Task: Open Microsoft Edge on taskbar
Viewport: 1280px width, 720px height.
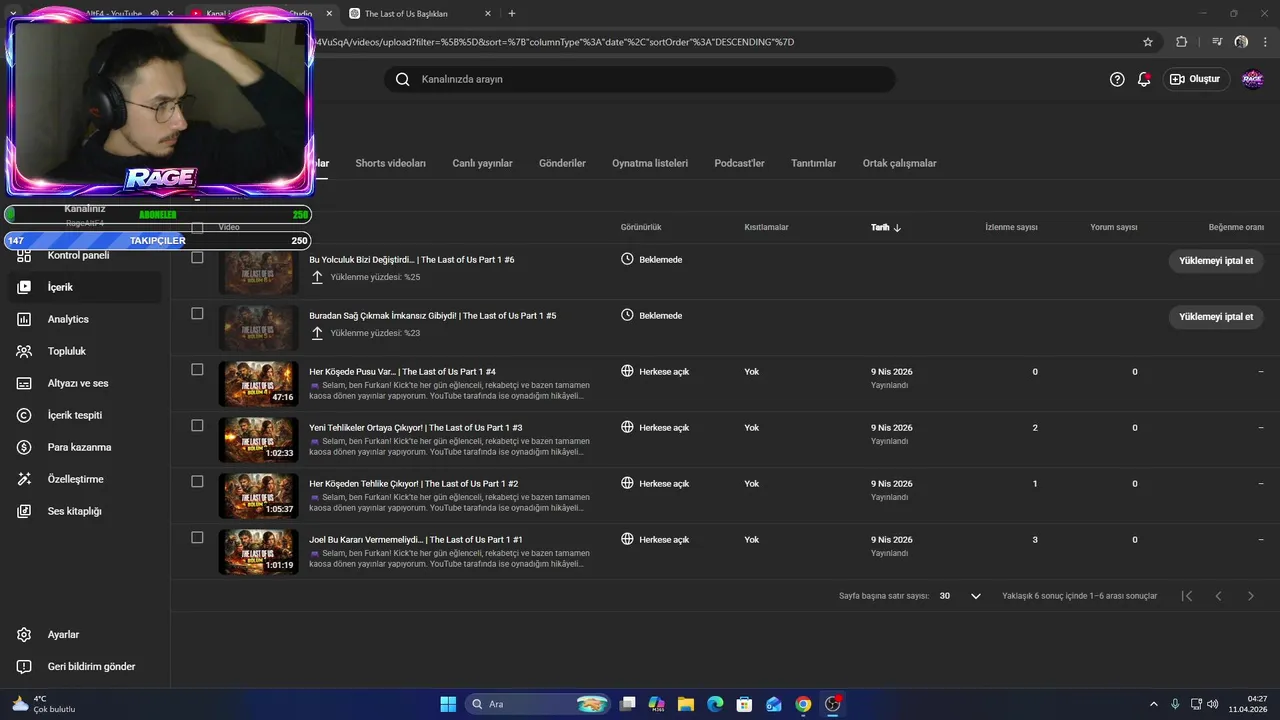Action: coord(715,704)
